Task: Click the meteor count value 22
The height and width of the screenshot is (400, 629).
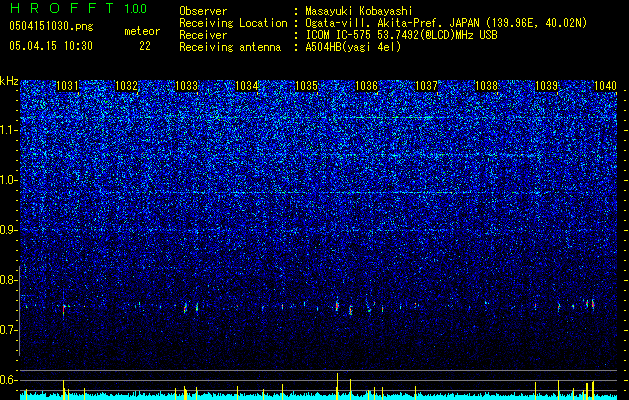Action: [145, 46]
